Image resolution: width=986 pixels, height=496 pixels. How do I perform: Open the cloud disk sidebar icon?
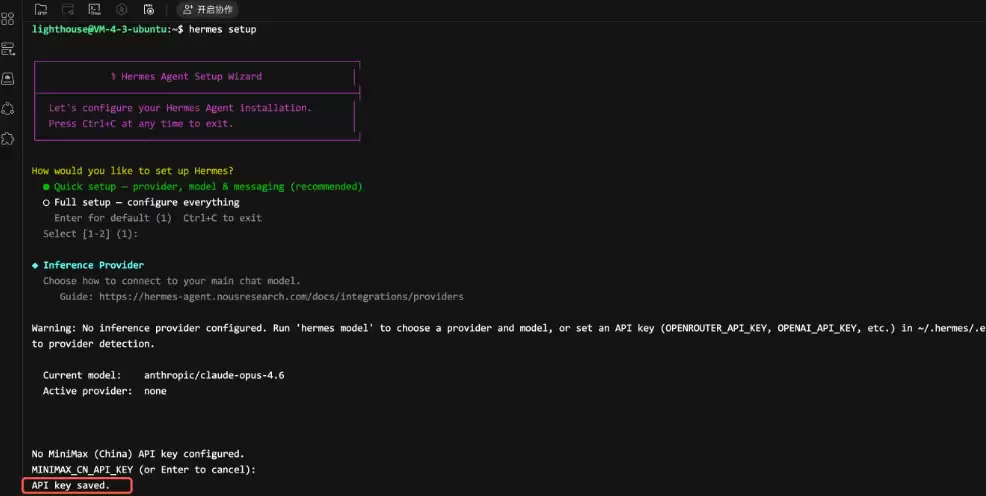pos(8,79)
